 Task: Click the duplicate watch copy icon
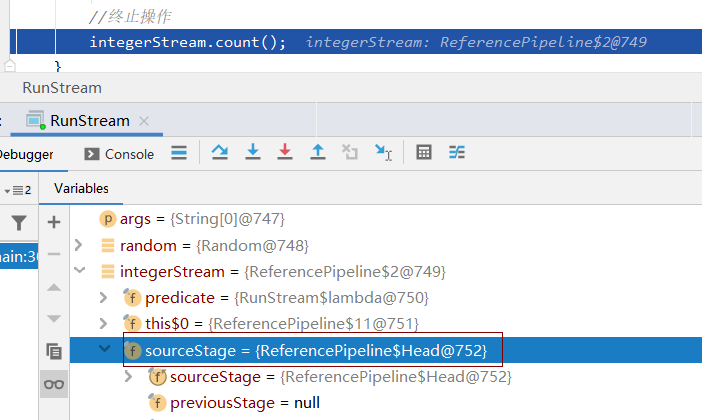(54, 351)
